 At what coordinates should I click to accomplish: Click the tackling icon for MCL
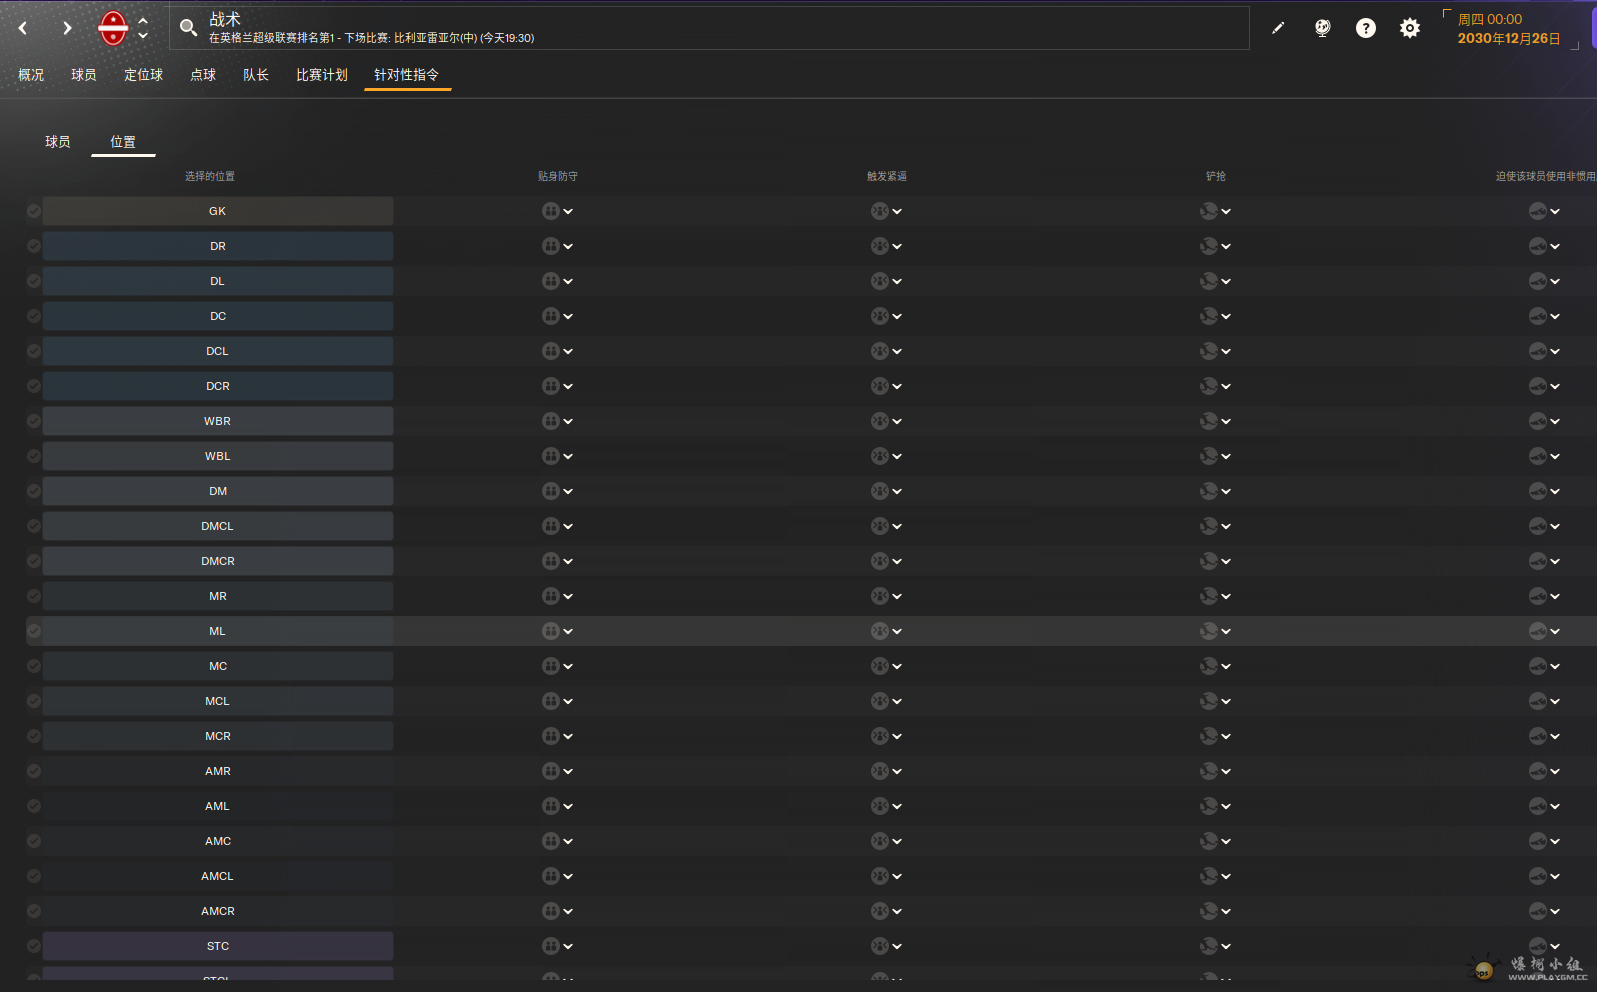pyautogui.click(x=1209, y=701)
